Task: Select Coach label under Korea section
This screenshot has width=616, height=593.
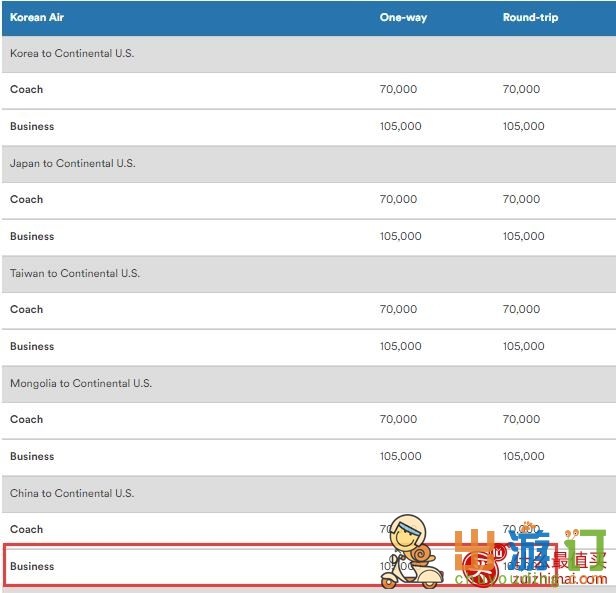Action: (26, 89)
